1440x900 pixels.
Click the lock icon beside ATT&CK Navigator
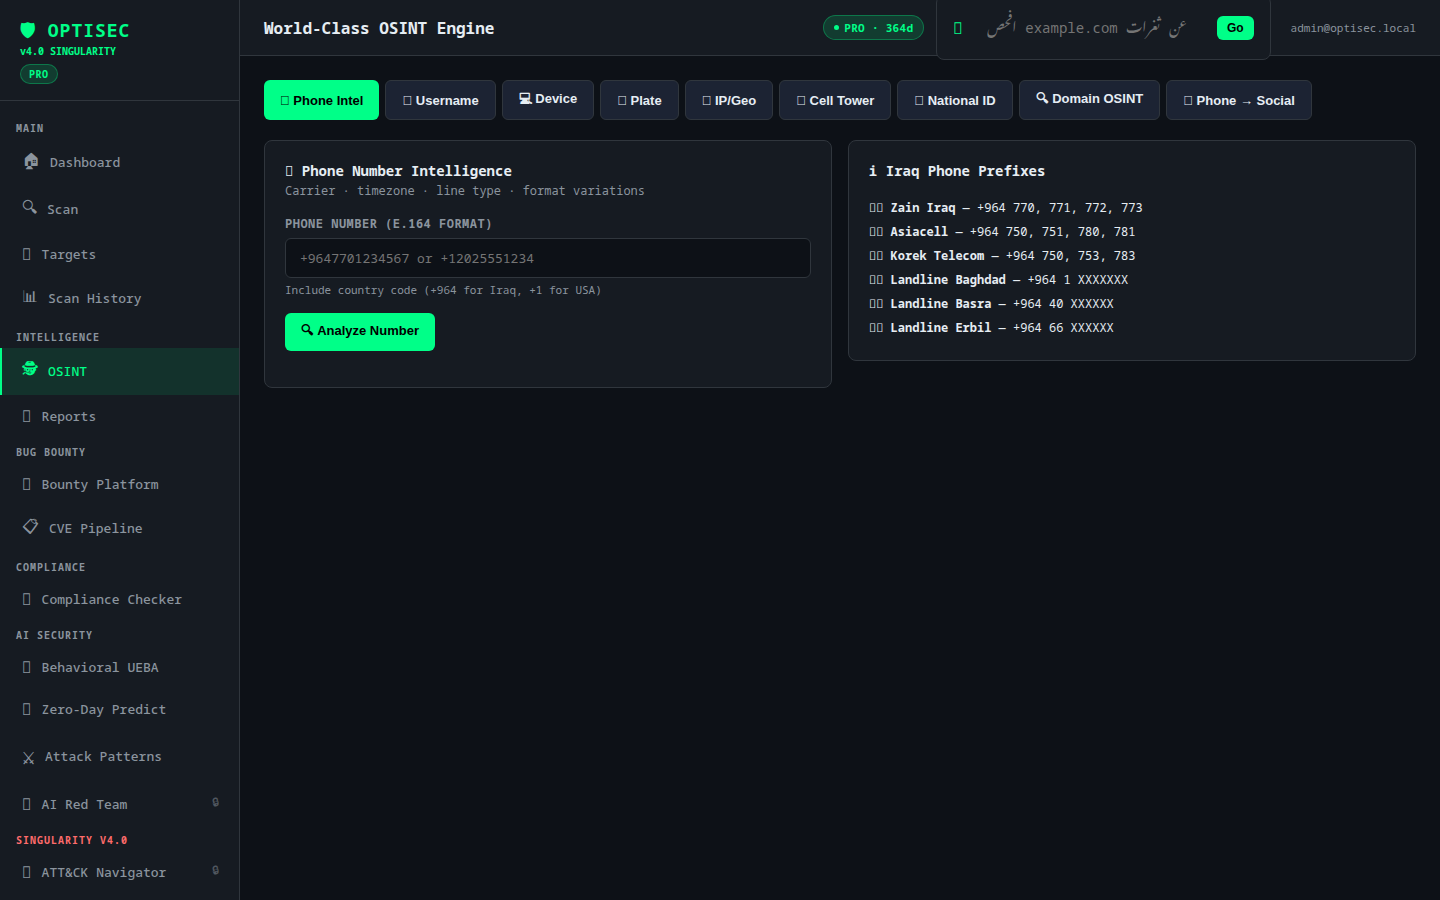pyautogui.click(x=215, y=870)
